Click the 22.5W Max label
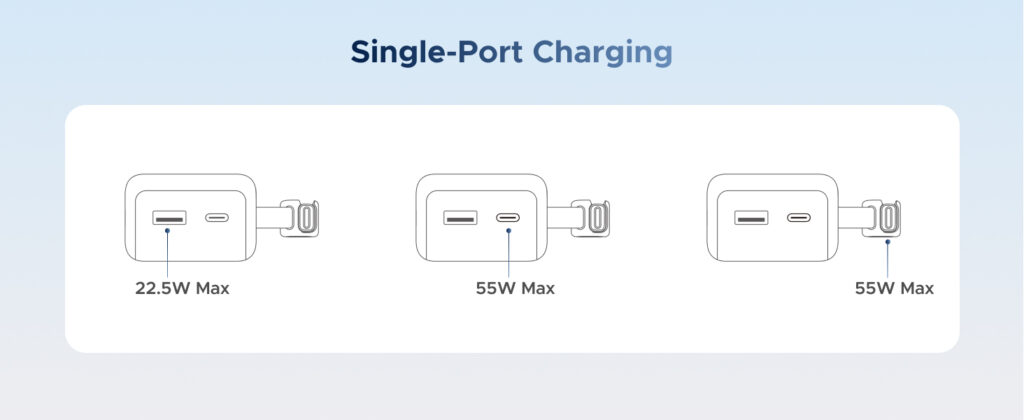The width and height of the screenshot is (1024, 420). [182, 288]
